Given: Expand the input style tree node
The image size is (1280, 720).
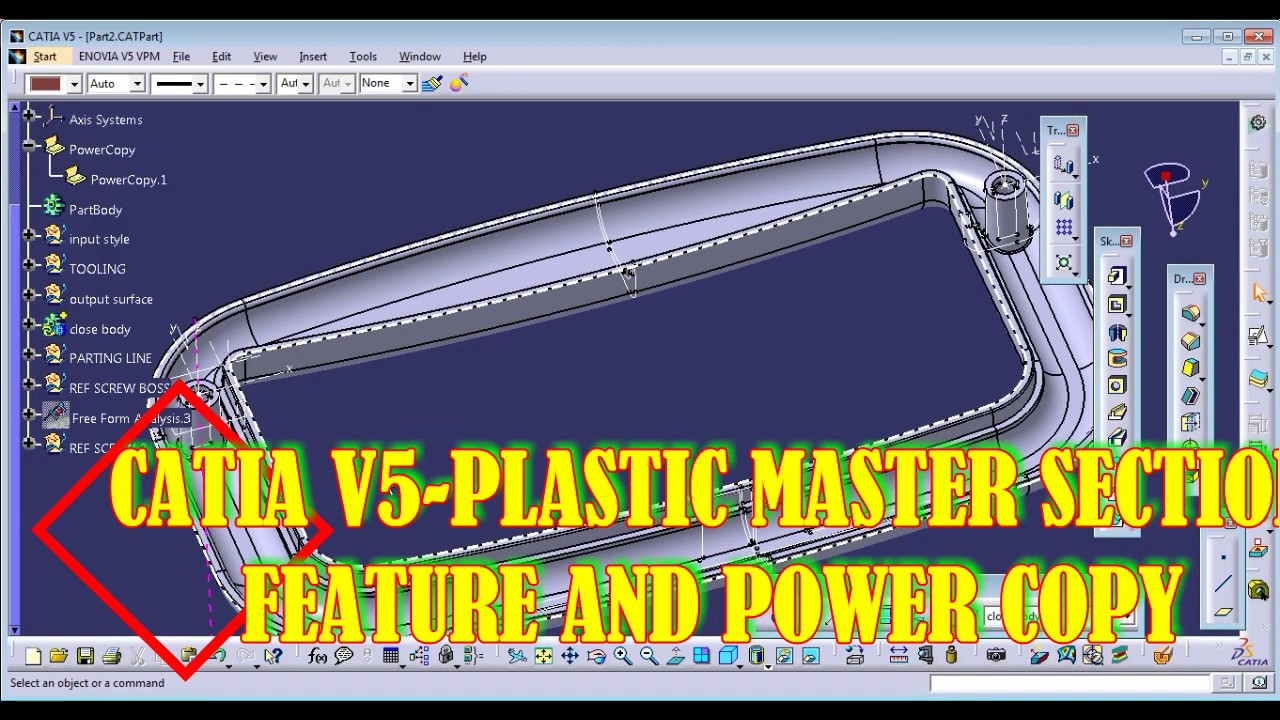Looking at the screenshot, I should click(x=28, y=235).
